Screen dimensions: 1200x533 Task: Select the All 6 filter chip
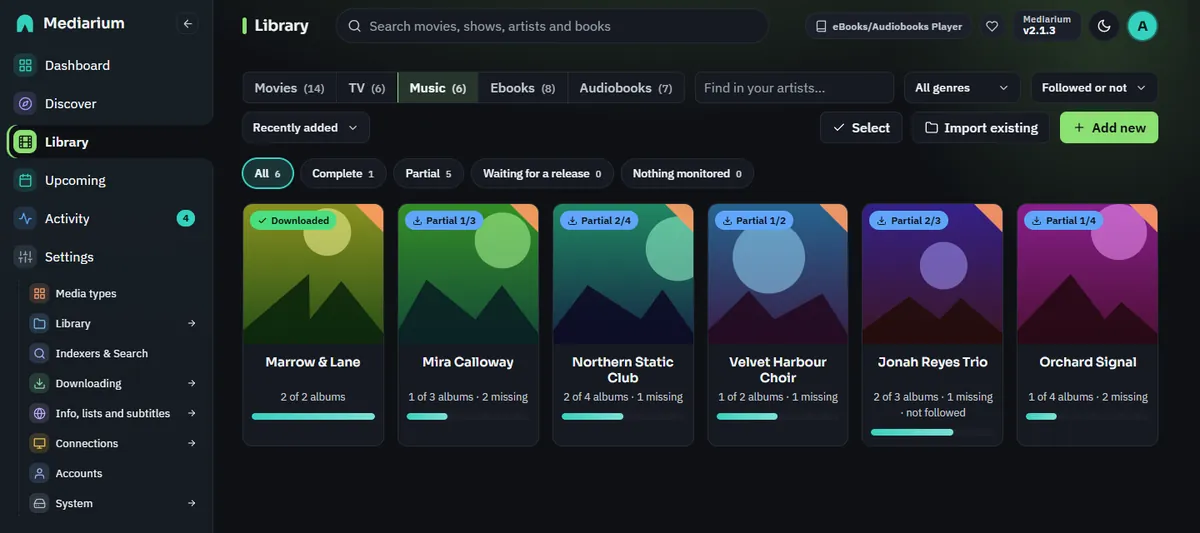click(268, 173)
